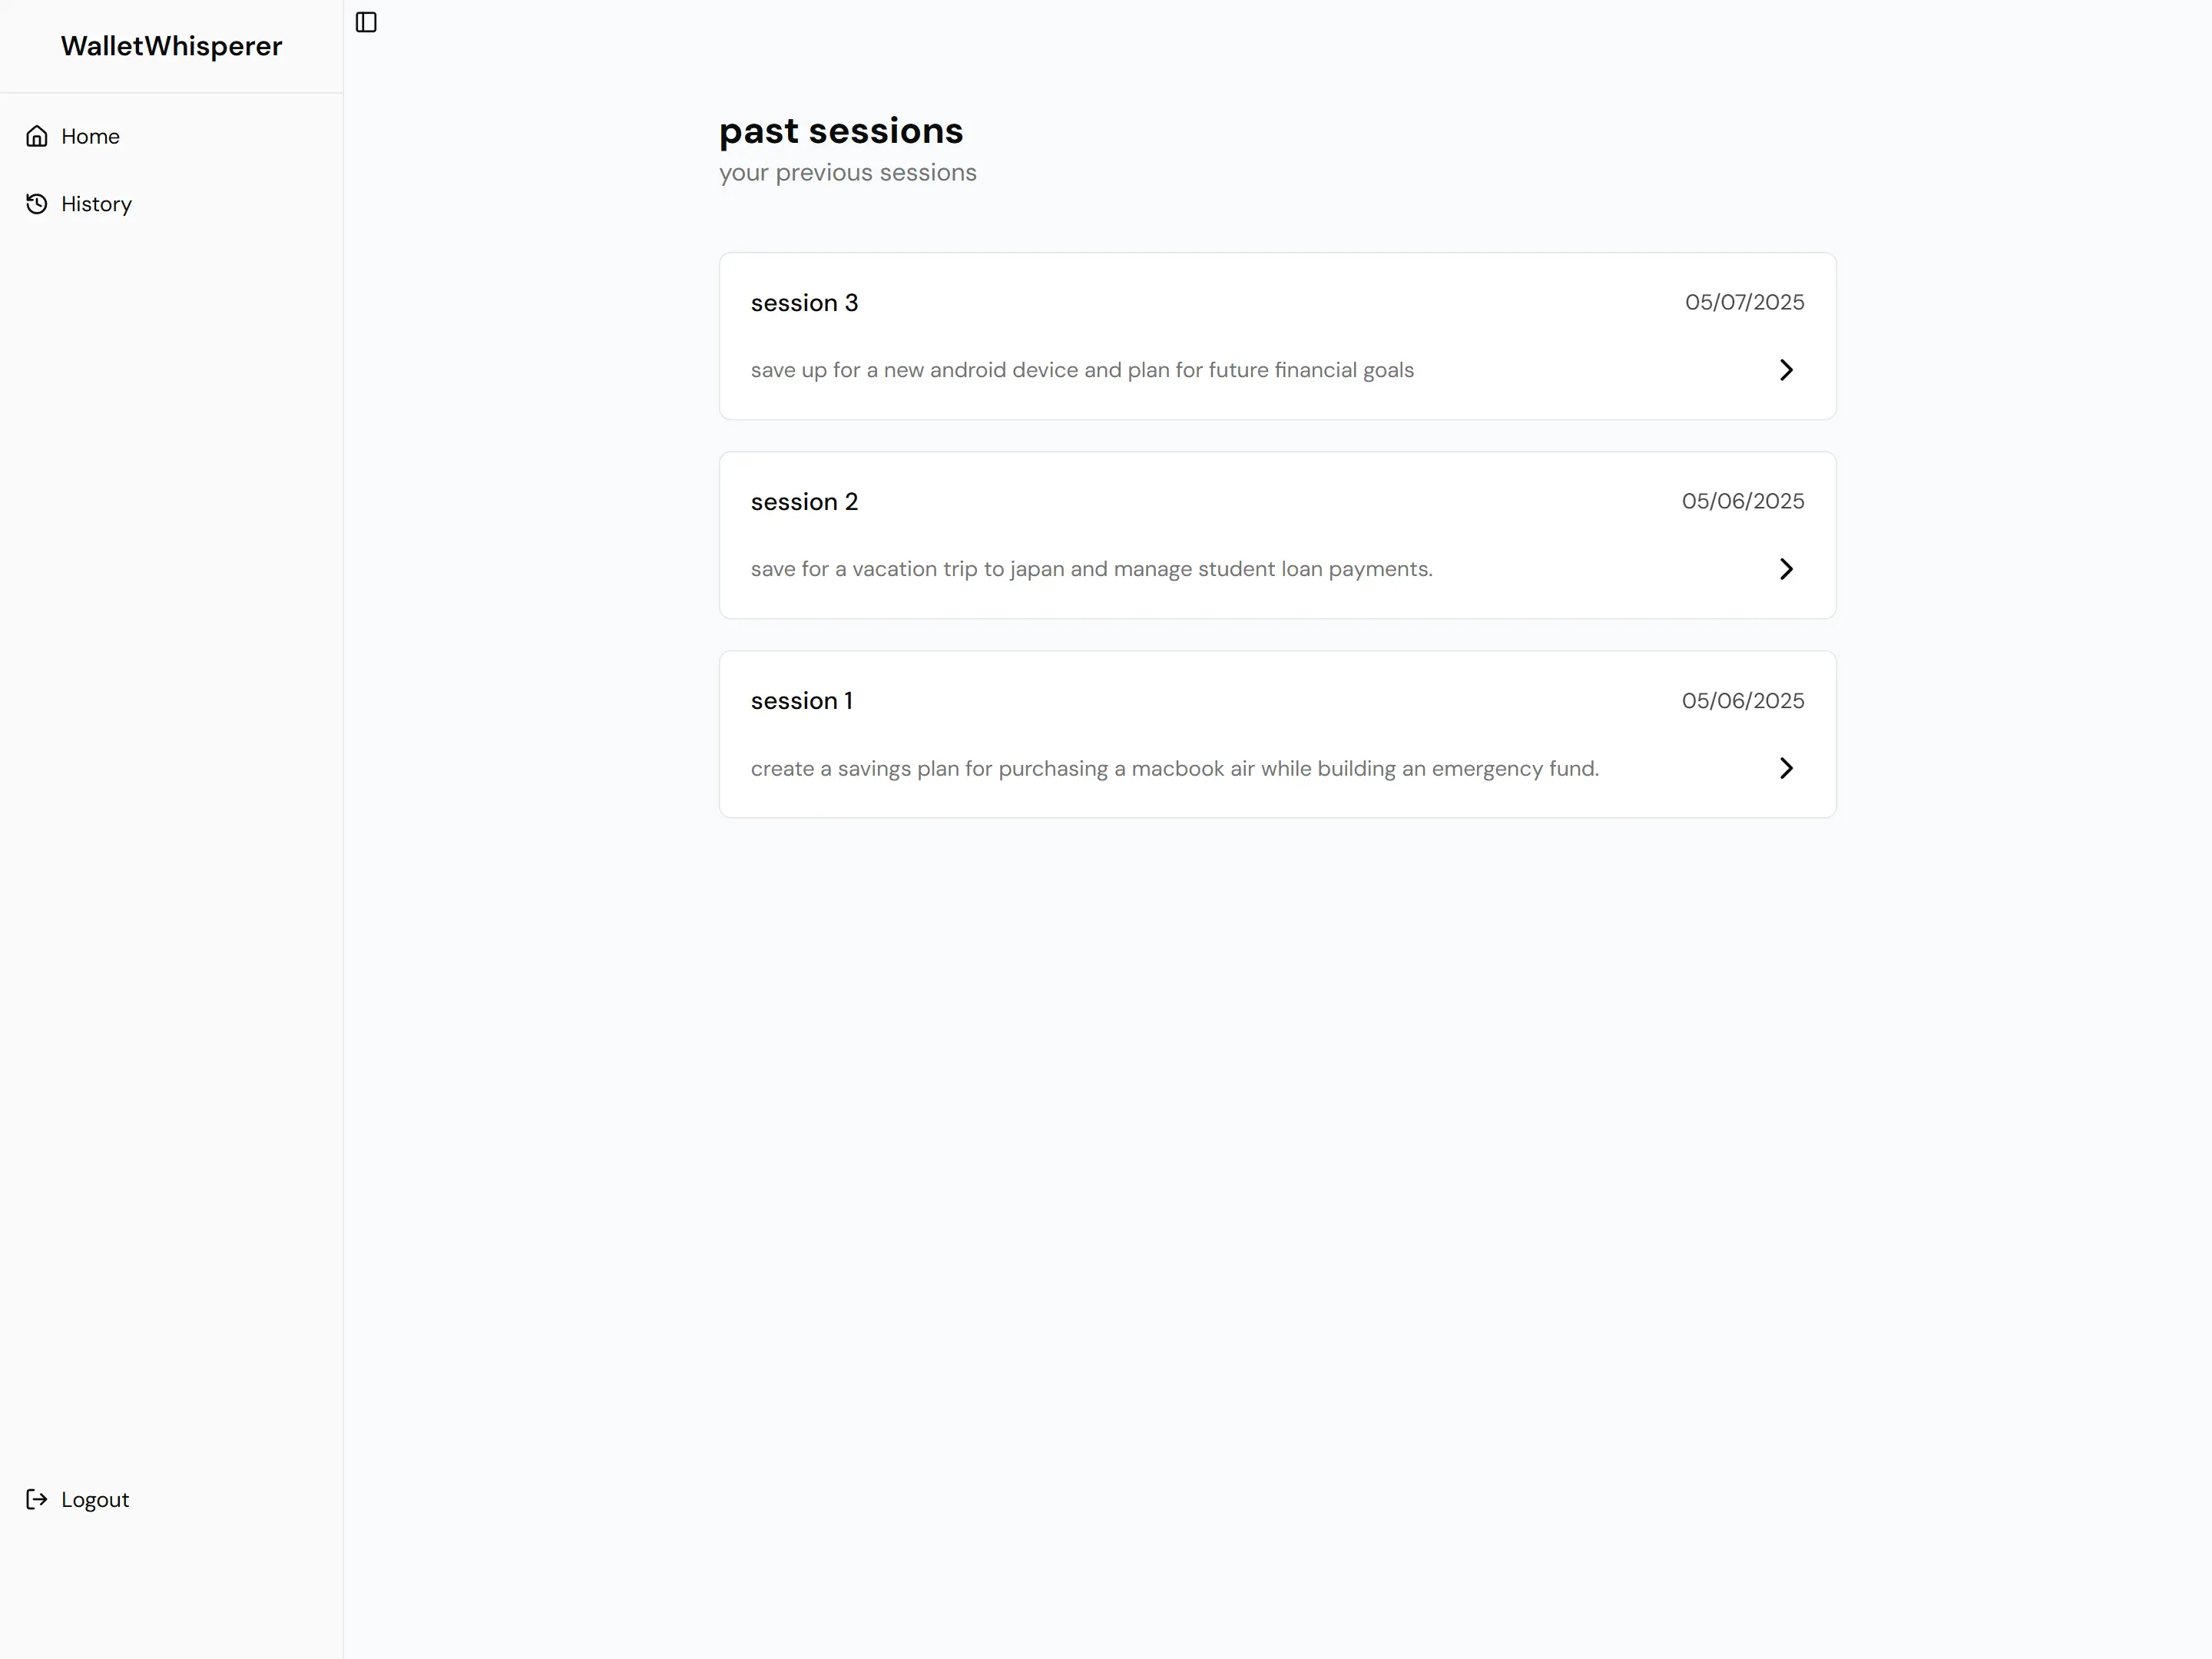The image size is (2212, 1659).
Task: Open session 1 using its chevron arrow
Action: tap(1787, 768)
